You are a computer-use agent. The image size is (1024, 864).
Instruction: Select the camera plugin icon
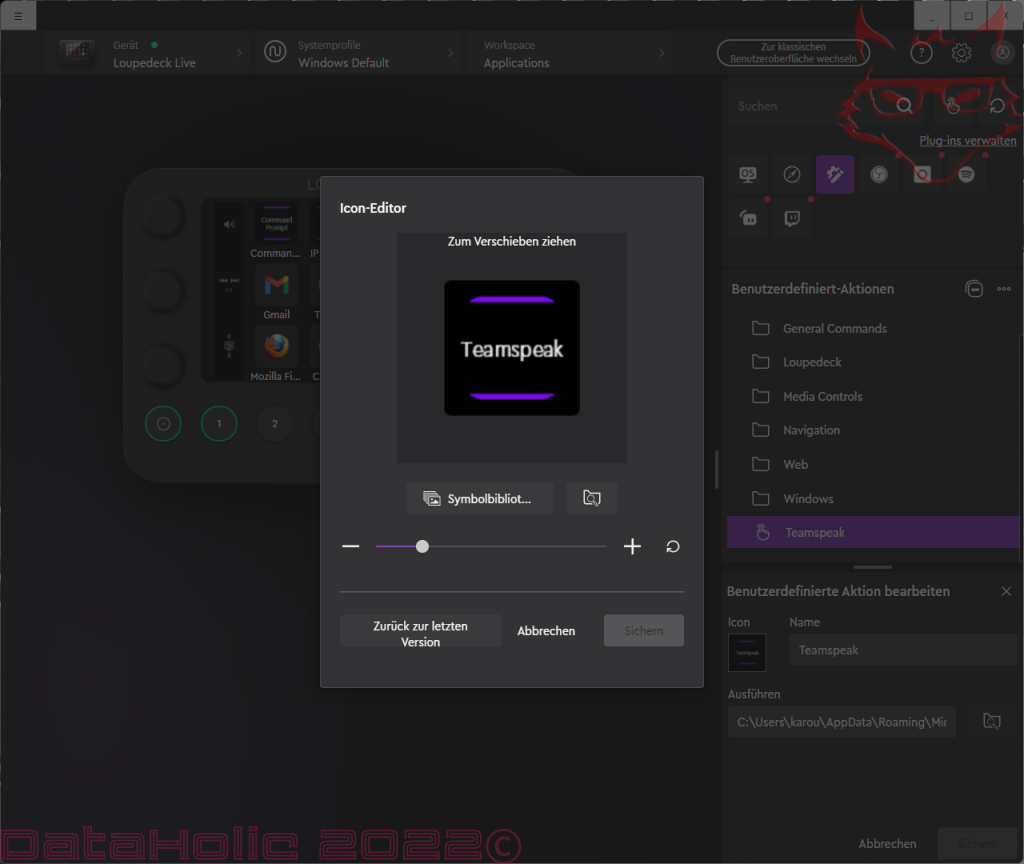[x=922, y=174]
